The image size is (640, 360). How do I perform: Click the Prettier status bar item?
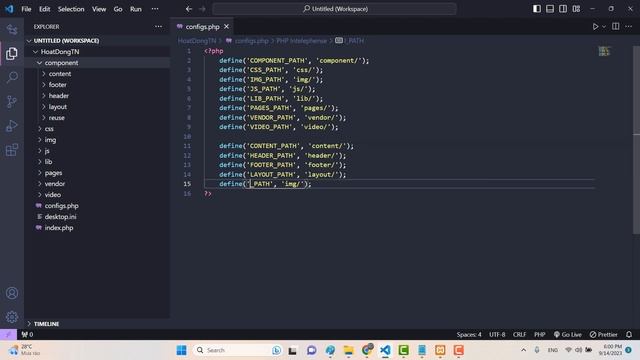(x=603, y=334)
